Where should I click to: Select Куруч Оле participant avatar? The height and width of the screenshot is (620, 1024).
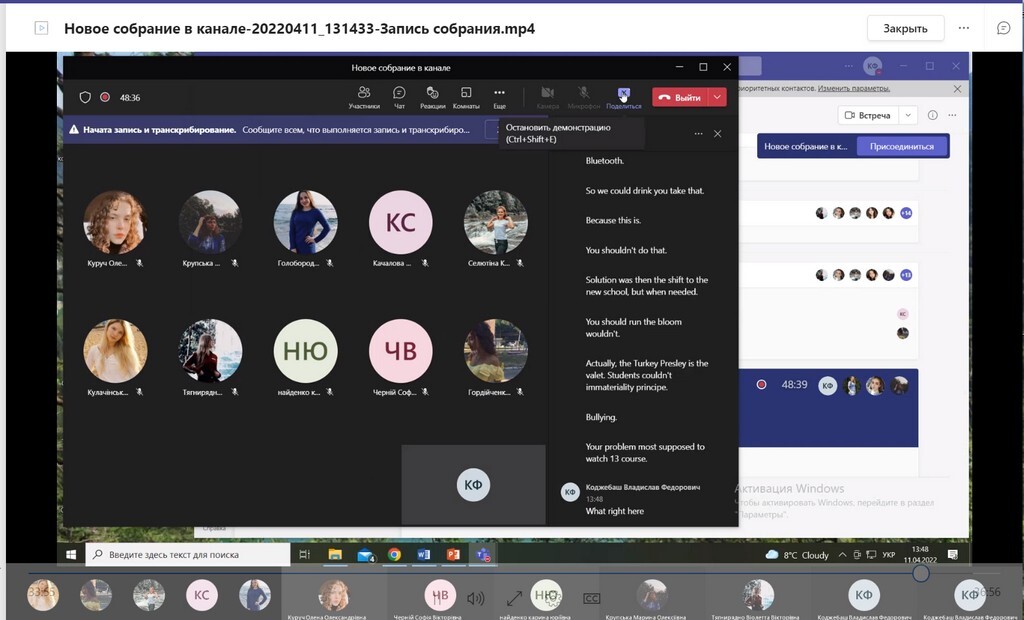point(115,222)
